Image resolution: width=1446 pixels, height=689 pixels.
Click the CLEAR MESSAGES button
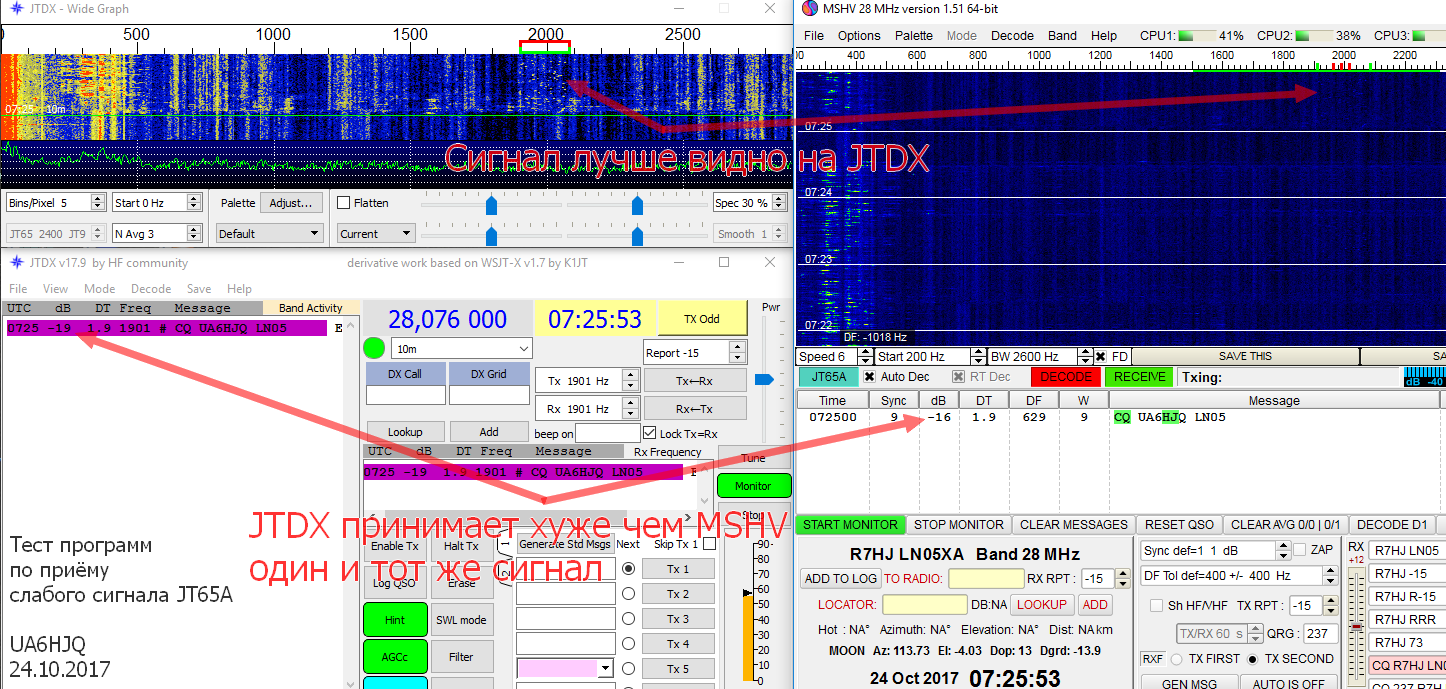point(1073,525)
